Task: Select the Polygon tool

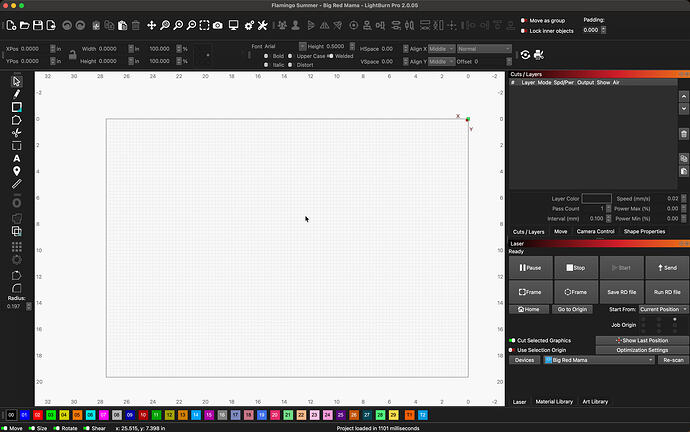Action: coord(17,120)
